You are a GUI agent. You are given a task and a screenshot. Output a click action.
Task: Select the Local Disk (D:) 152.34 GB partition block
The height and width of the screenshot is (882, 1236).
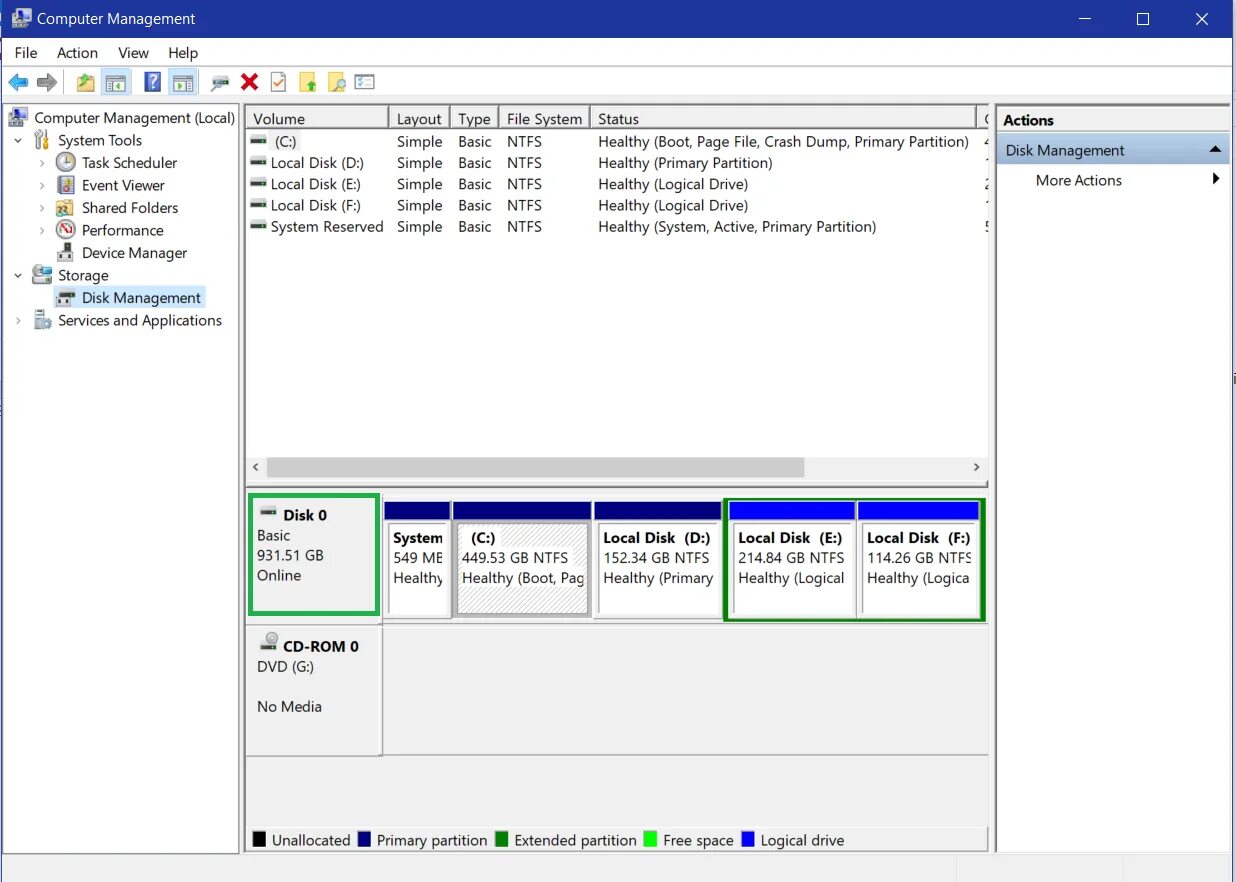point(657,560)
